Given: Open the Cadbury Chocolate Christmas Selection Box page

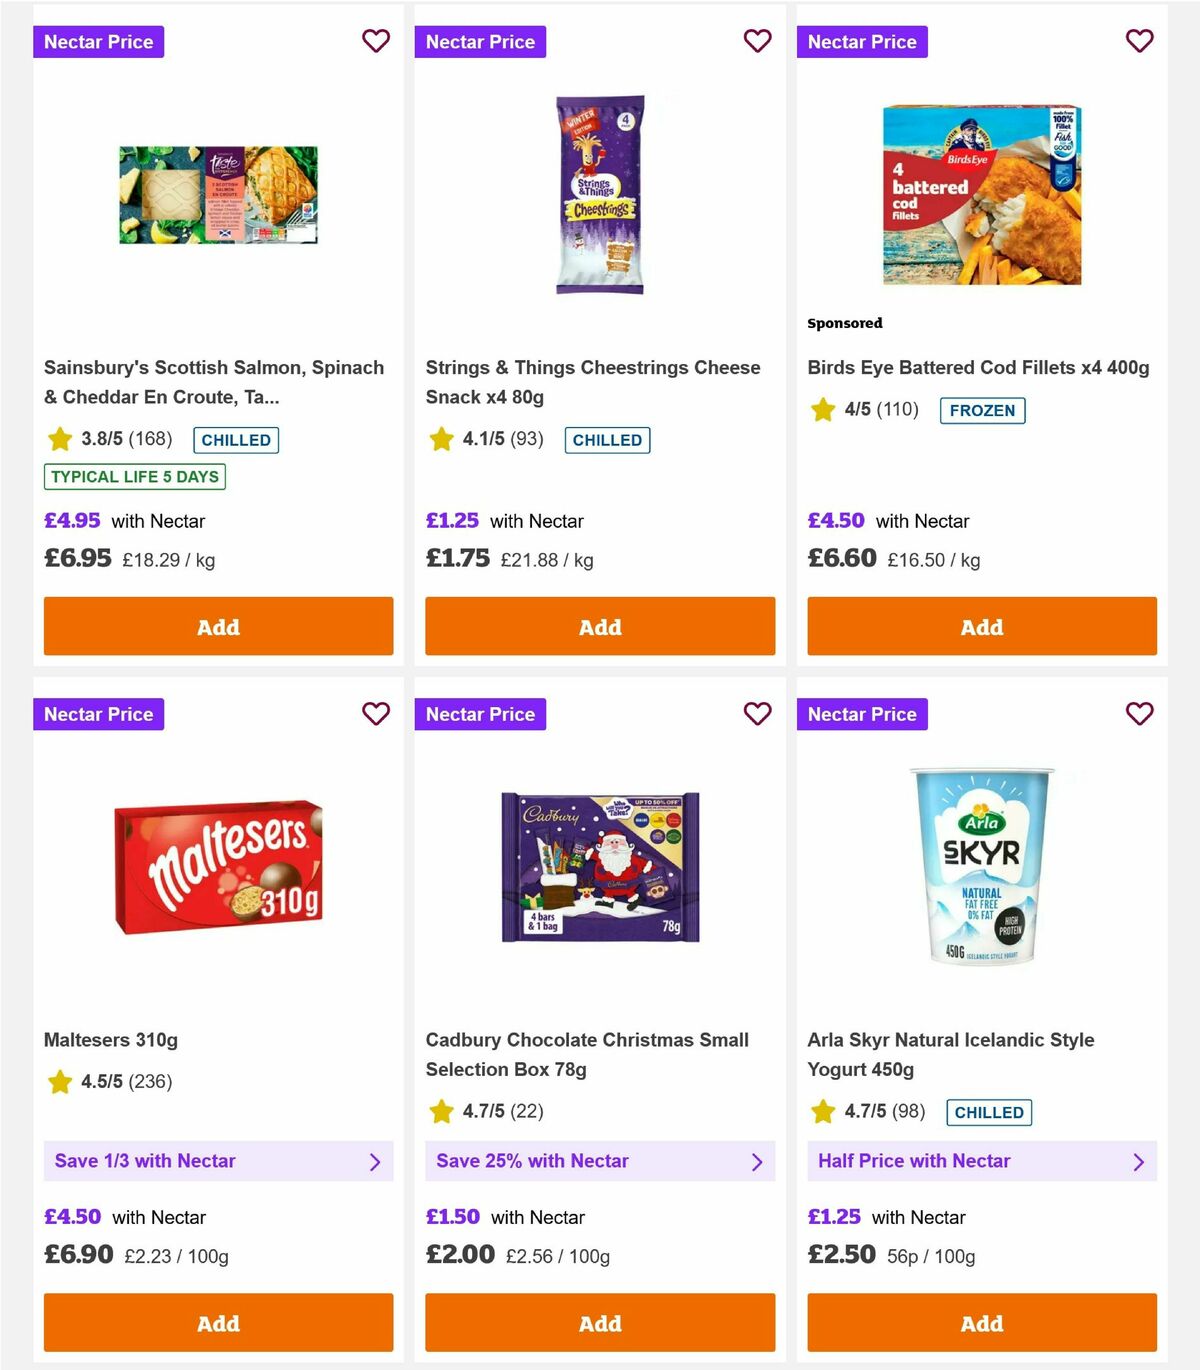Looking at the screenshot, I should [x=587, y=1054].
